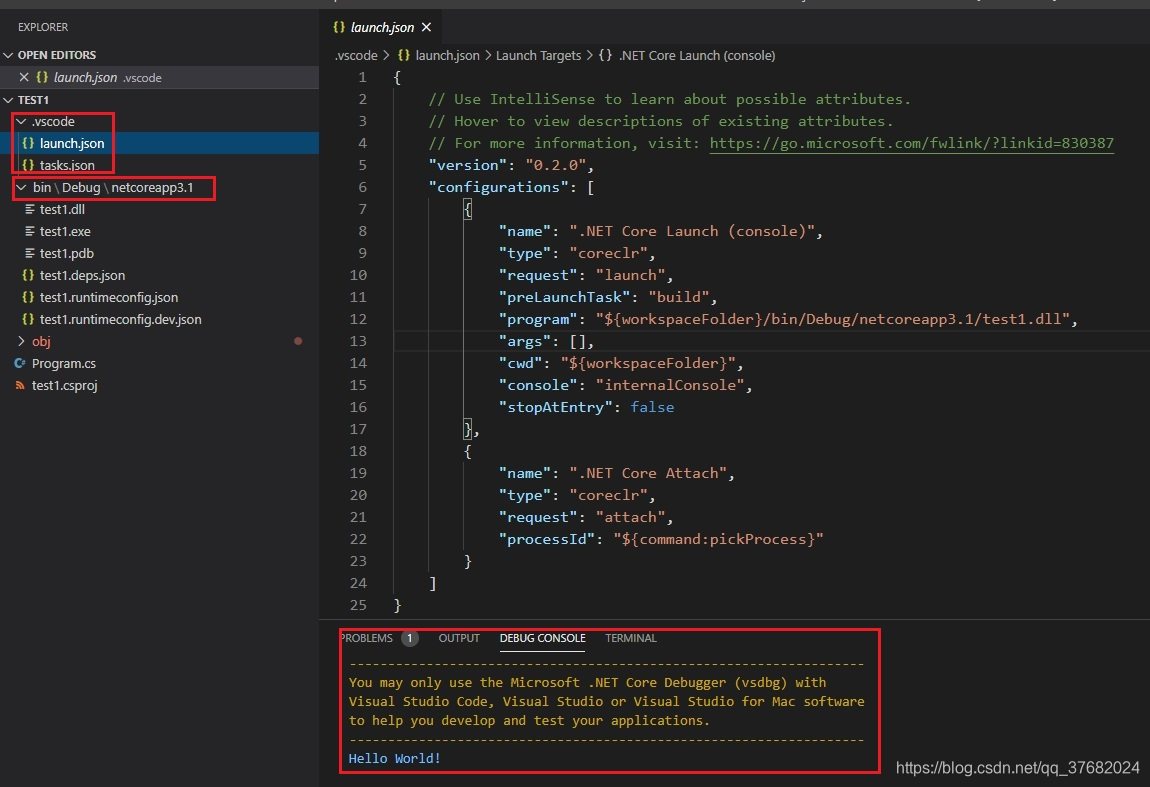Click the false value for stopAtEntry
Screen dimensions: 1150x787
(652, 407)
